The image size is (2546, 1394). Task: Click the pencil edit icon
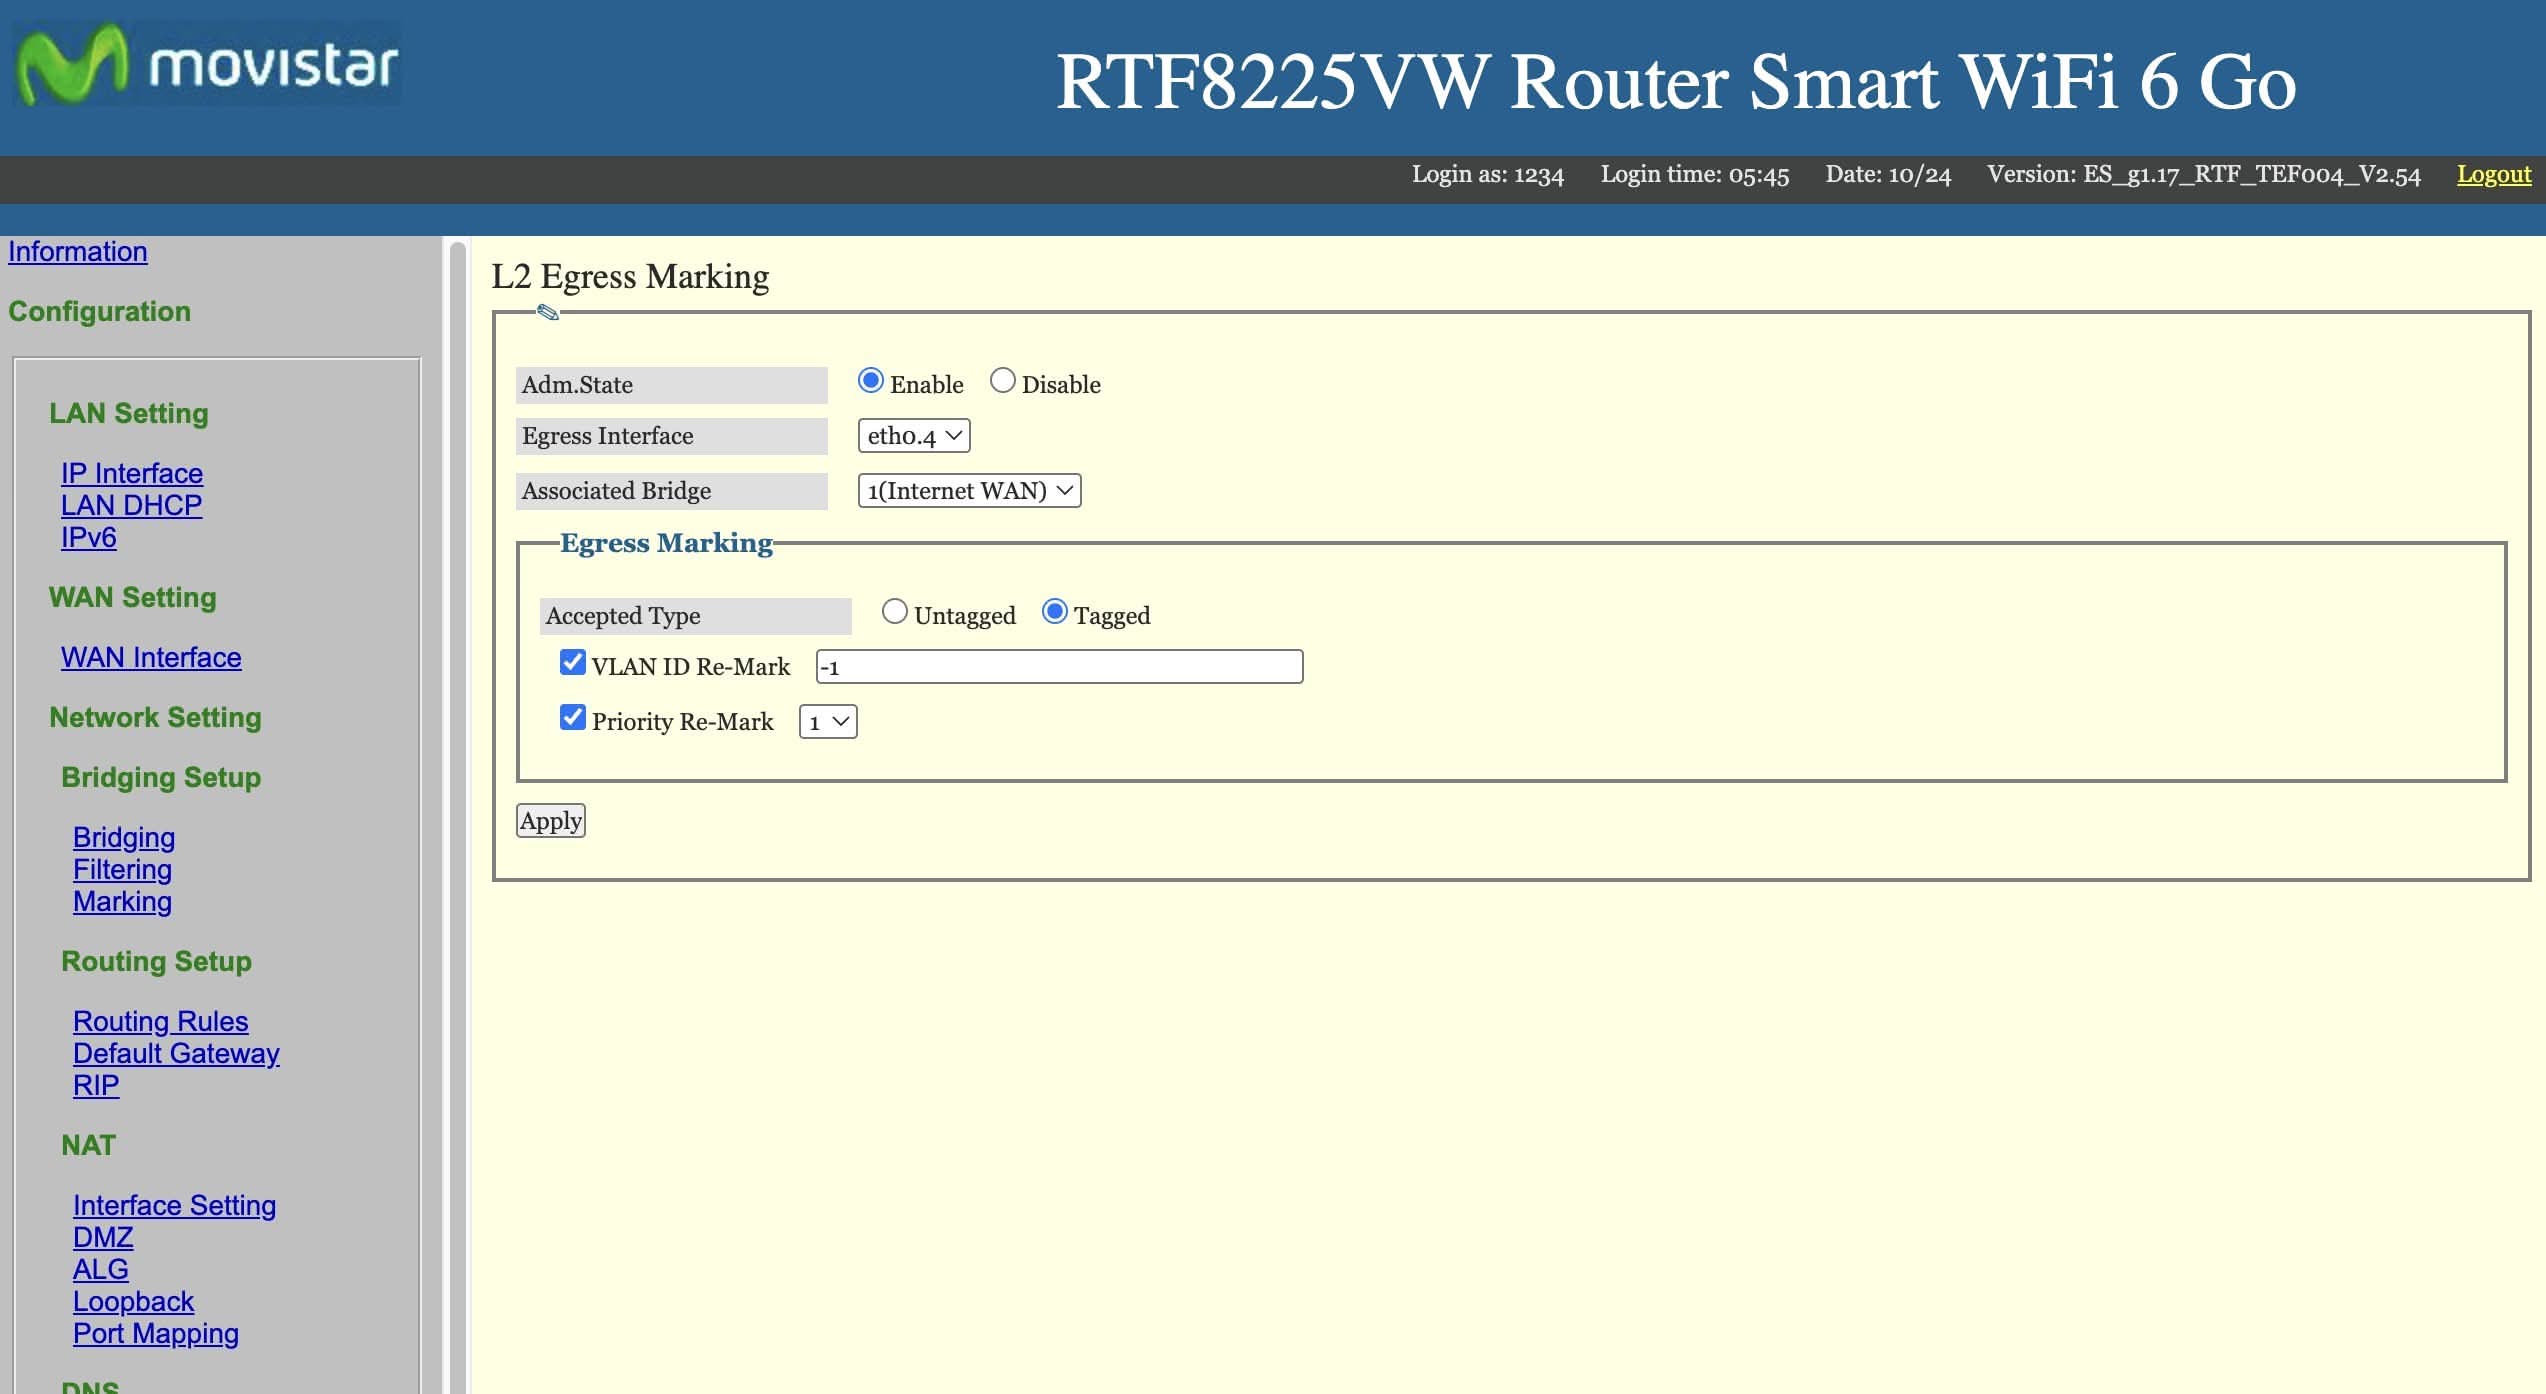[547, 313]
